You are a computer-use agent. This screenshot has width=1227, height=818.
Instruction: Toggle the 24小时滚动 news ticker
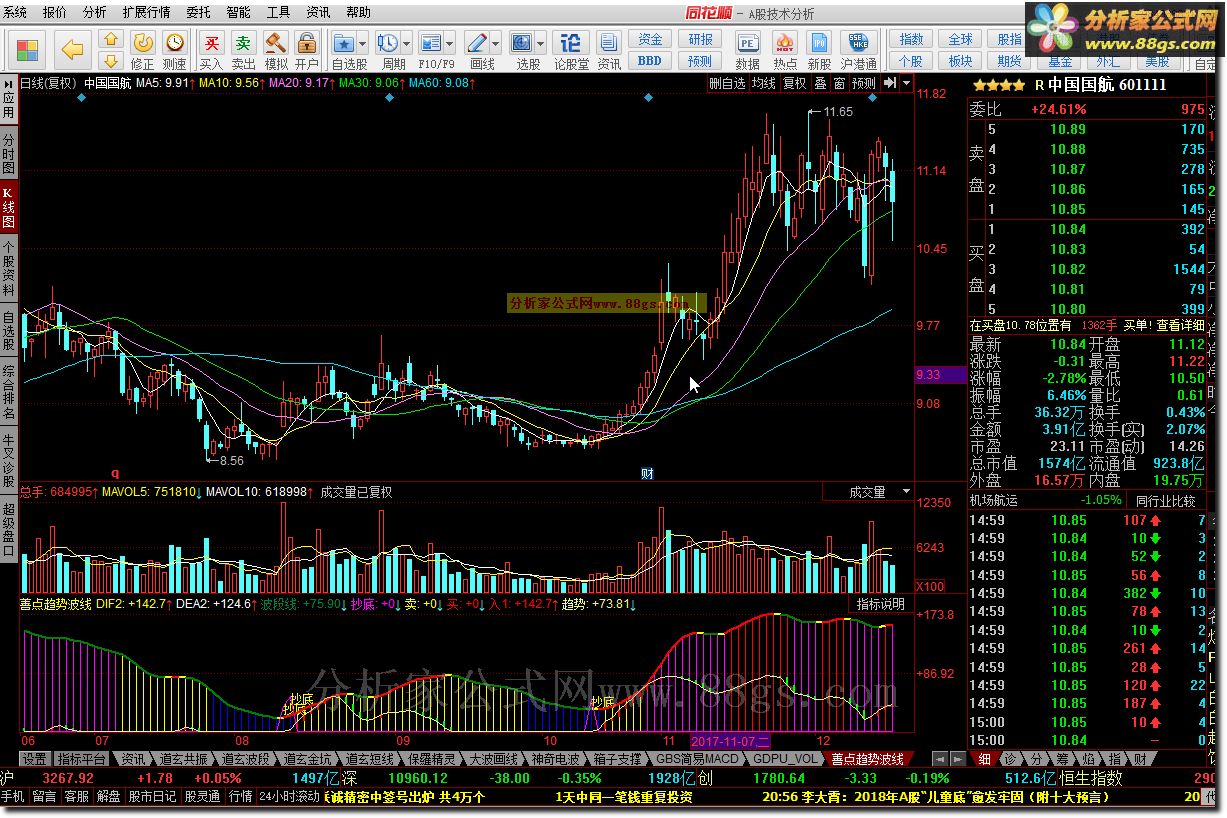coord(289,797)
